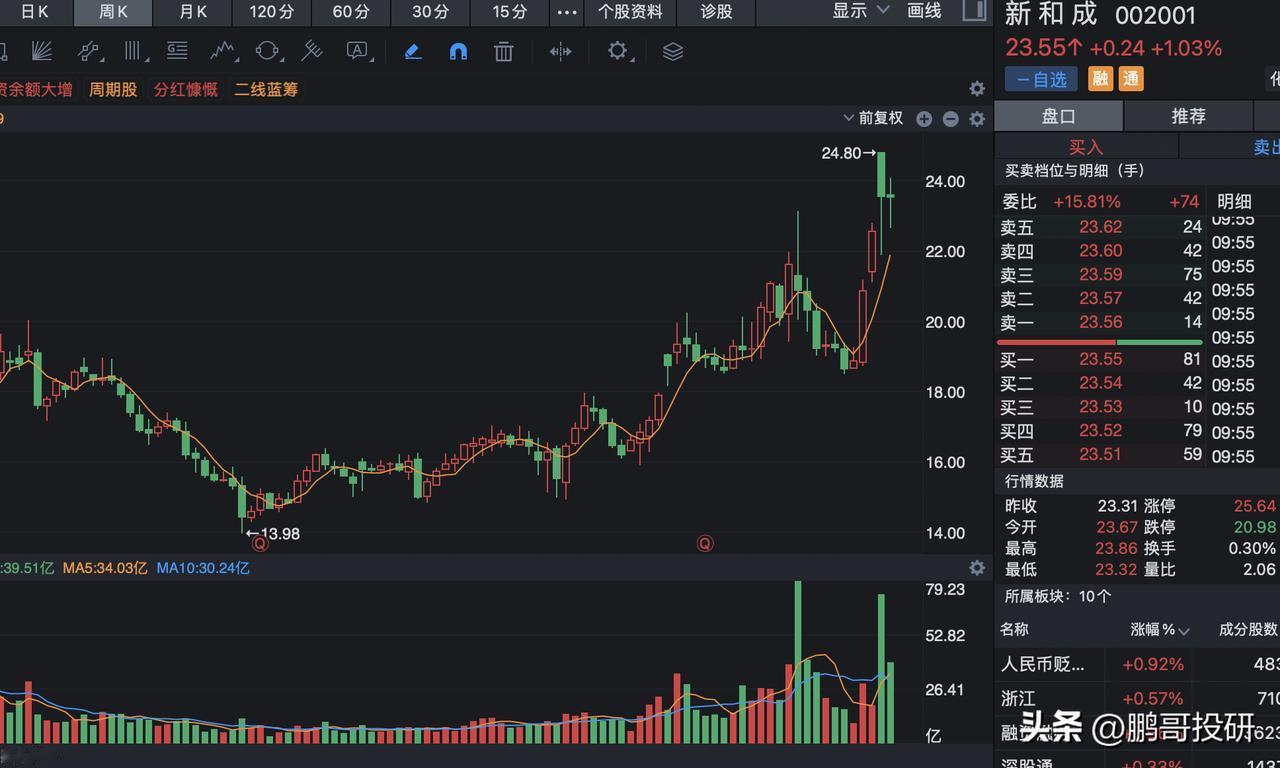Open the 人民币贬… sector row
This screenshot has width=1280, height=768.
(1138, 664)
